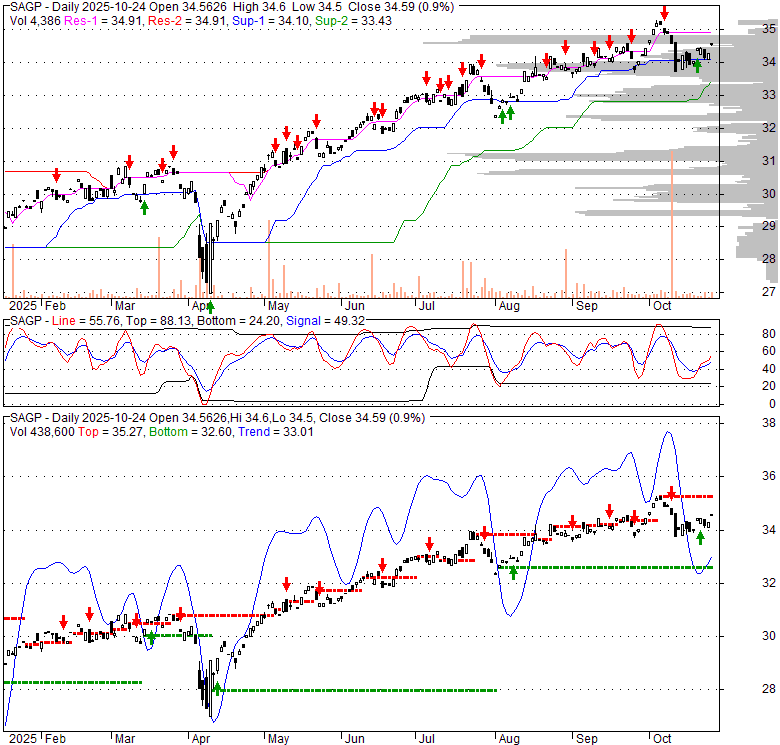Screen dimensions: 780x745
Task: Click the green arrow in August, lower chart
Action: (513, 572)
